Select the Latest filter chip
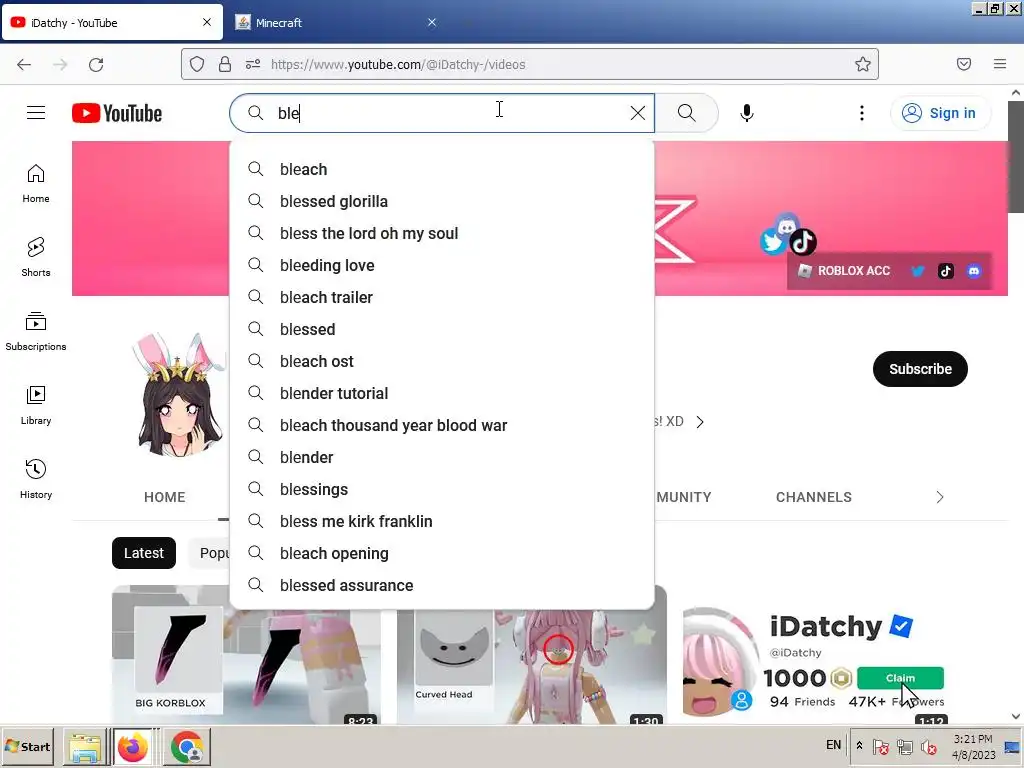Image resolution: width=1024 pixels, height=768 pixels. tap(144, 553)
